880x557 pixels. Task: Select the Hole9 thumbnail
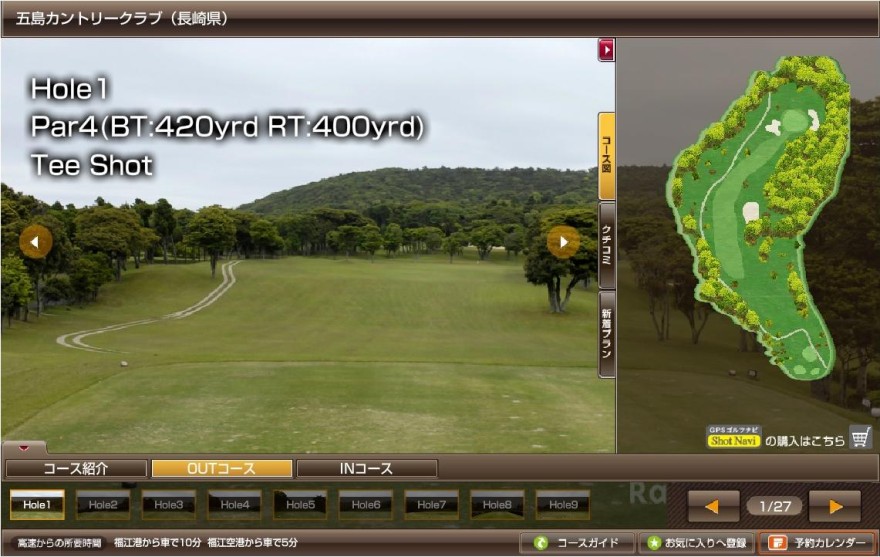click(562, 505)
